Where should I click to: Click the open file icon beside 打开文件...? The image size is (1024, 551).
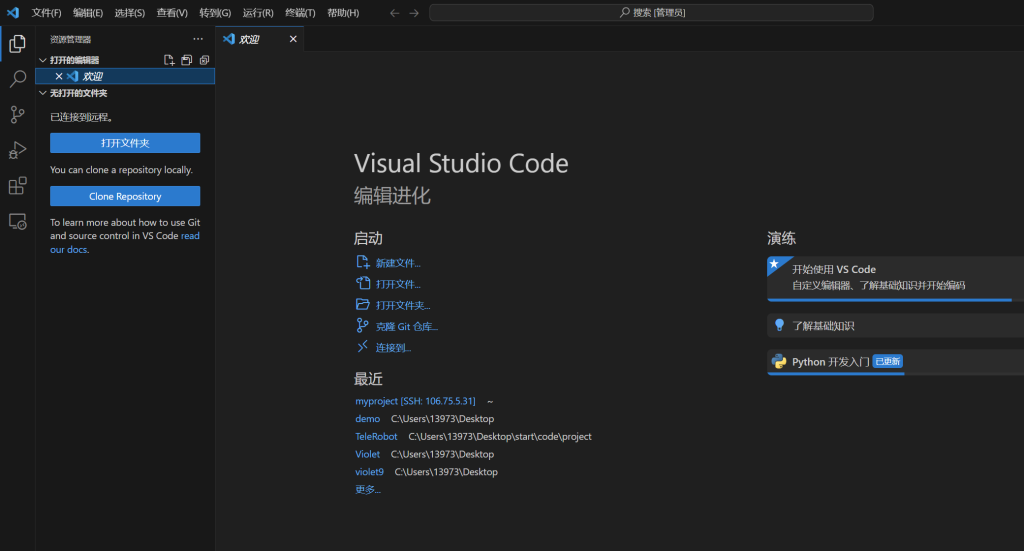tap(362, 283)
